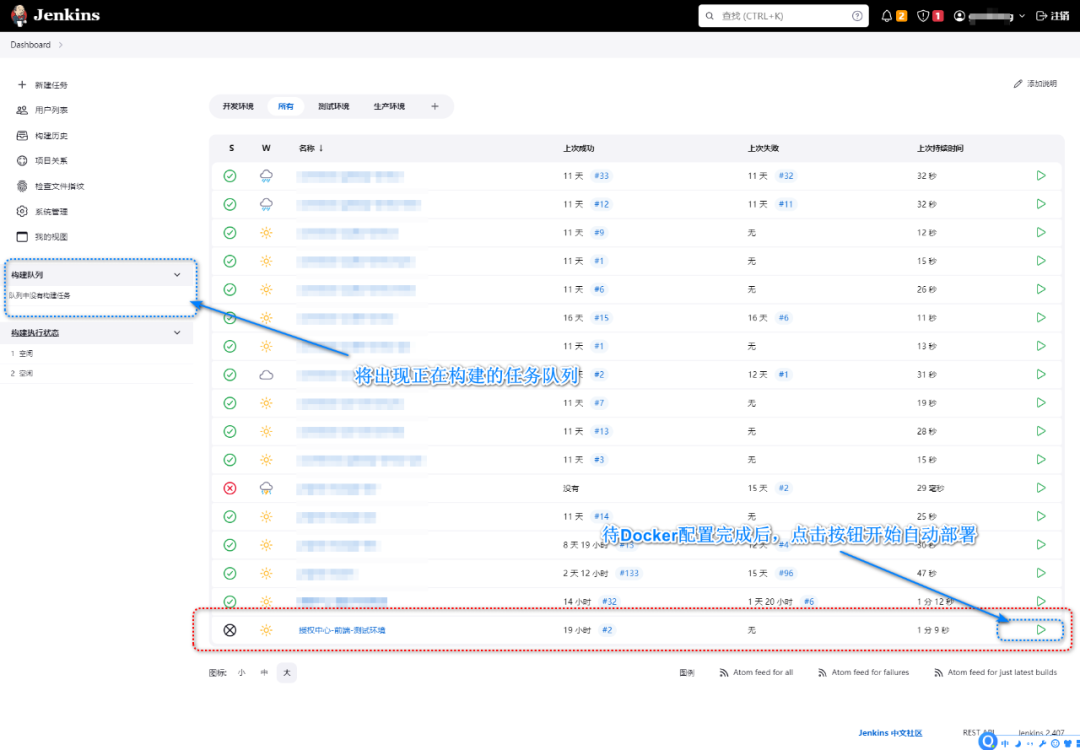The image size is (1080, 750).
Task: Start build in row with success #12
Action: [x=1041, y=204]
